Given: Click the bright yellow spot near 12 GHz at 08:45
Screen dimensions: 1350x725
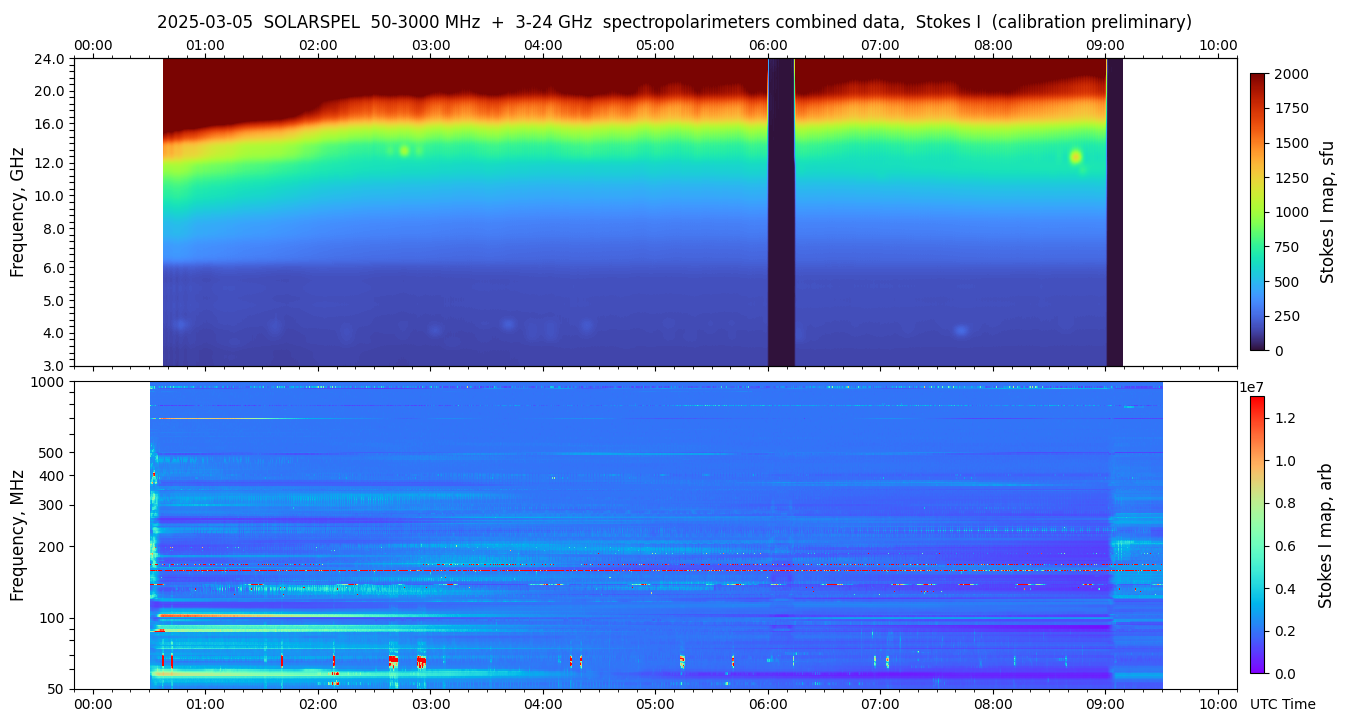Looking at the screenshot, I should pos(1076,156).
